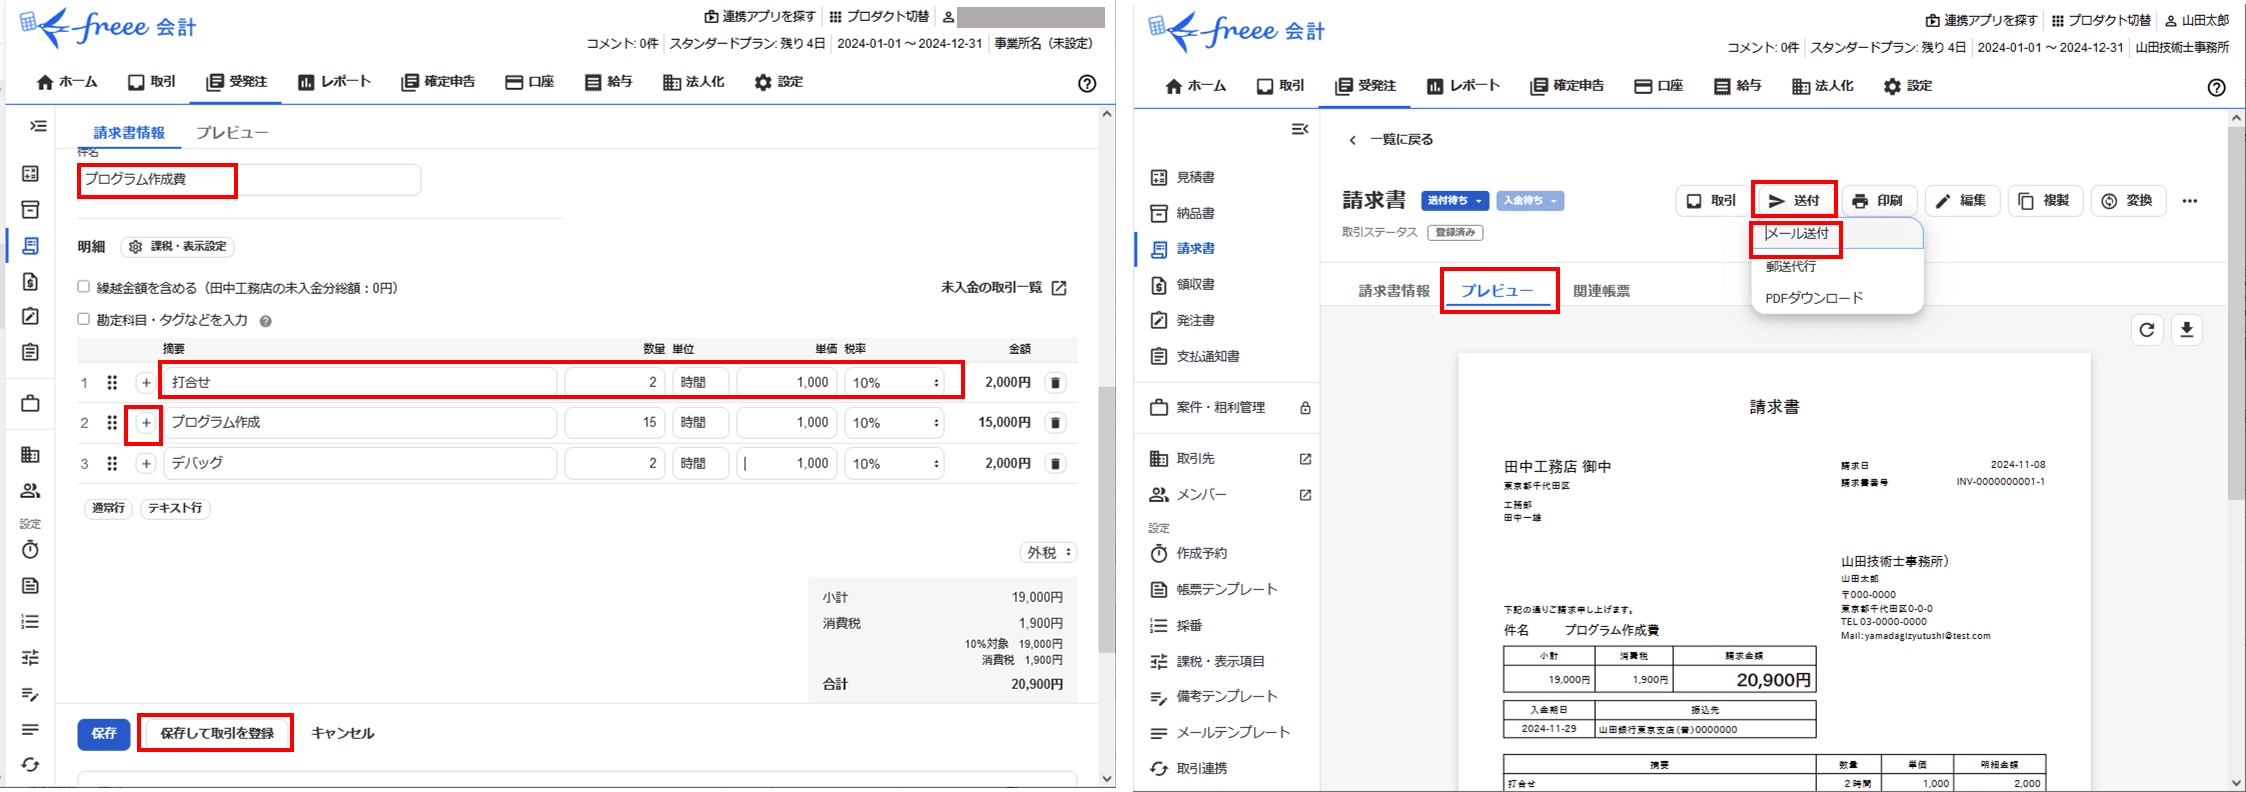
Task: Open 発注書 in the right sidebar
Action: coord(1184,320)
